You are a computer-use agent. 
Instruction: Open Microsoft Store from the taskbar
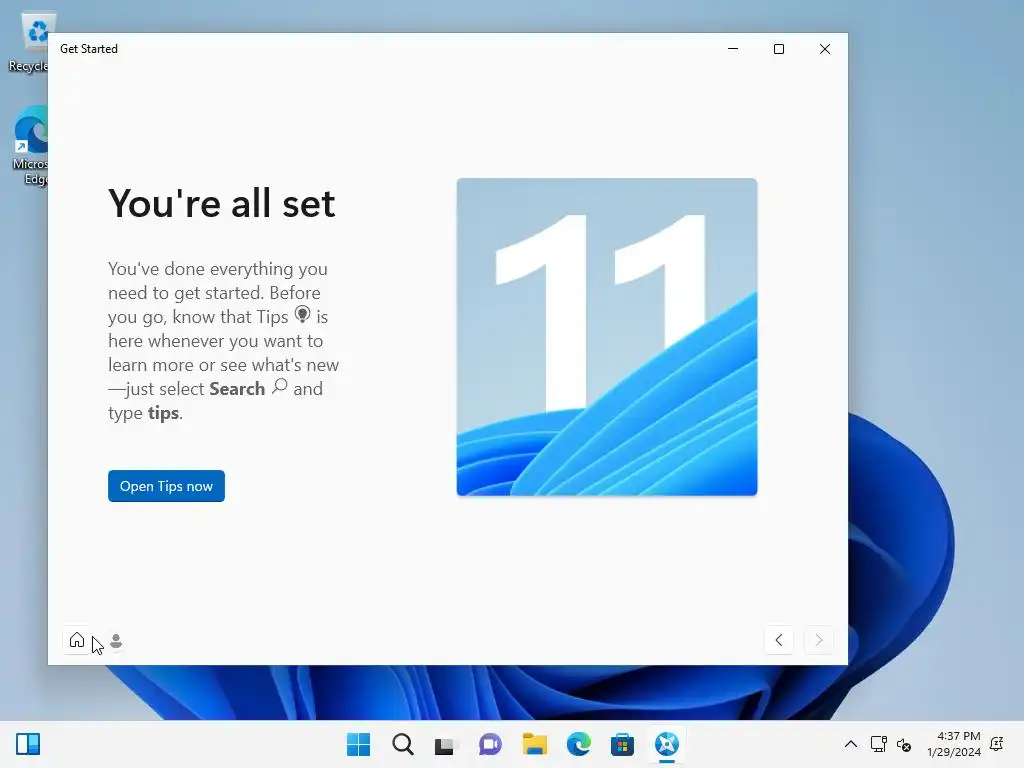622,744
